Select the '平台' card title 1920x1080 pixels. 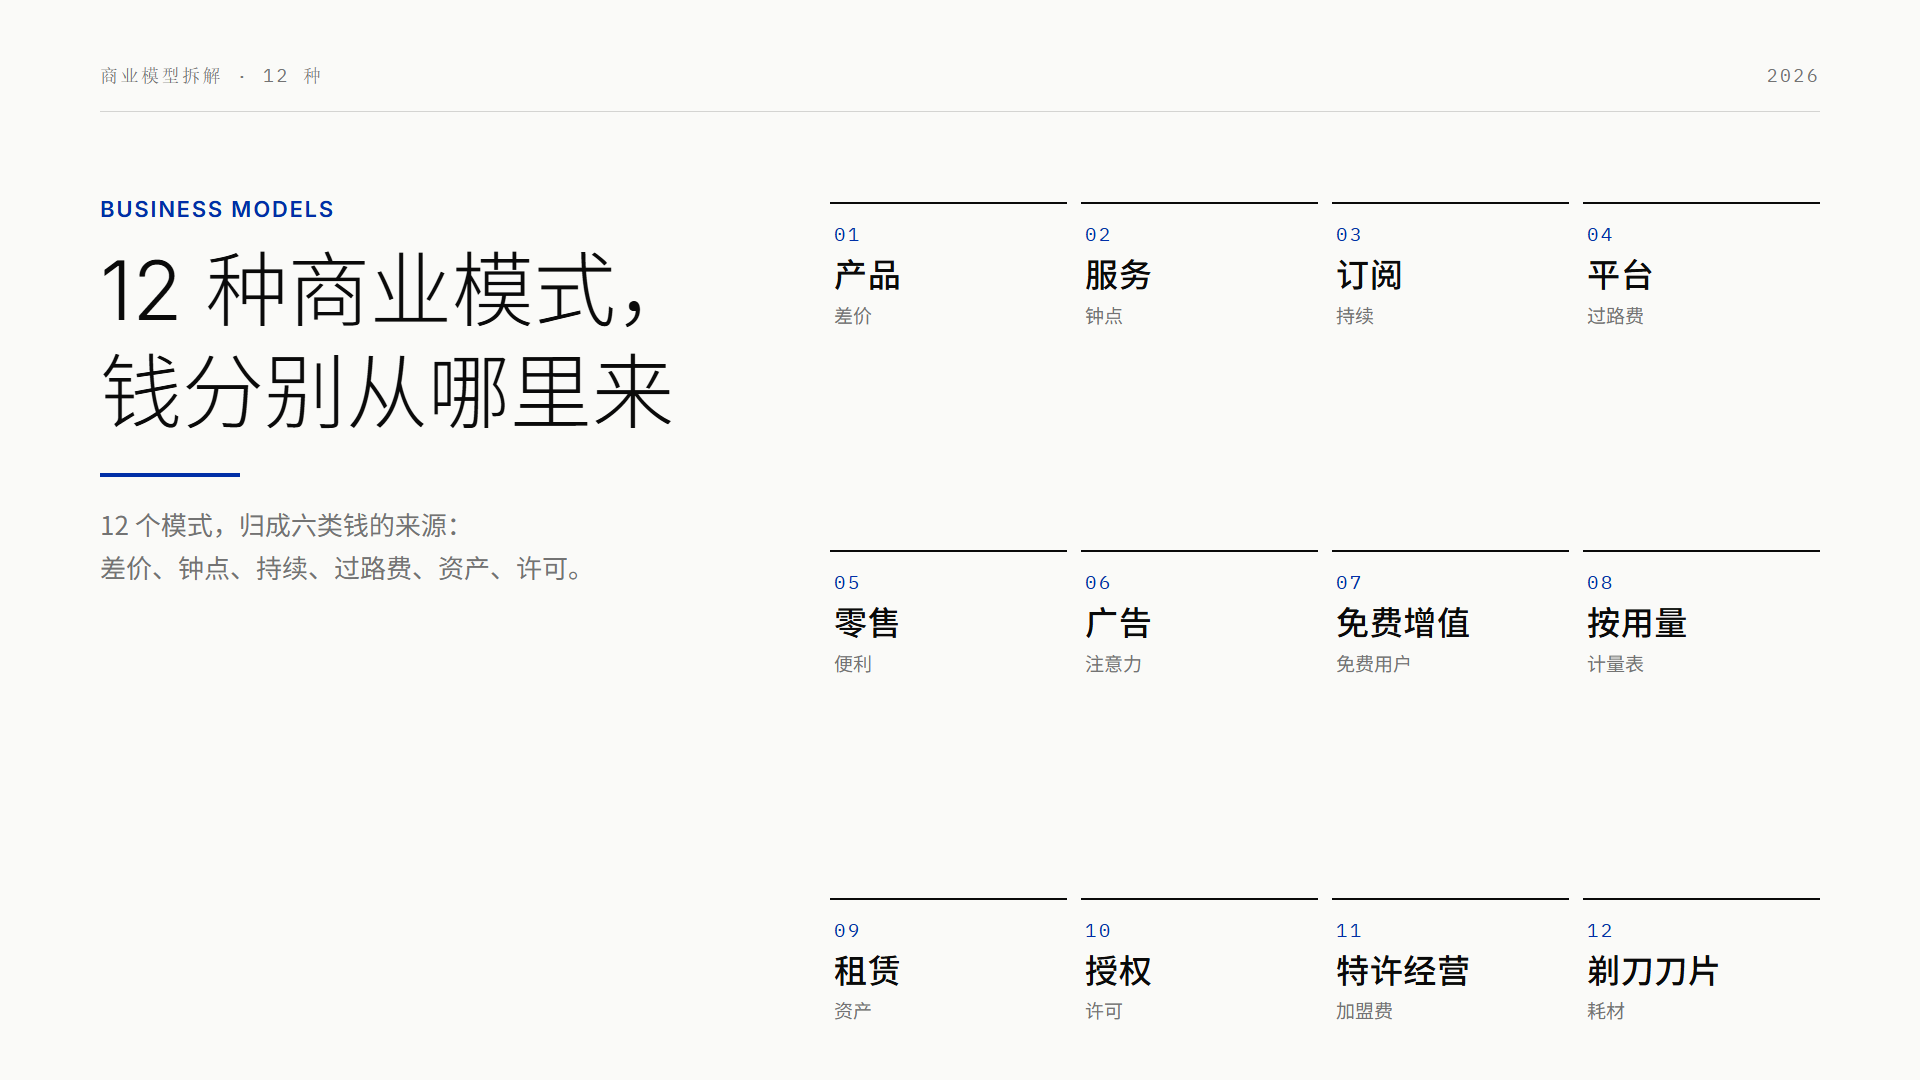pyautogui.click(x=1620, y=275)
